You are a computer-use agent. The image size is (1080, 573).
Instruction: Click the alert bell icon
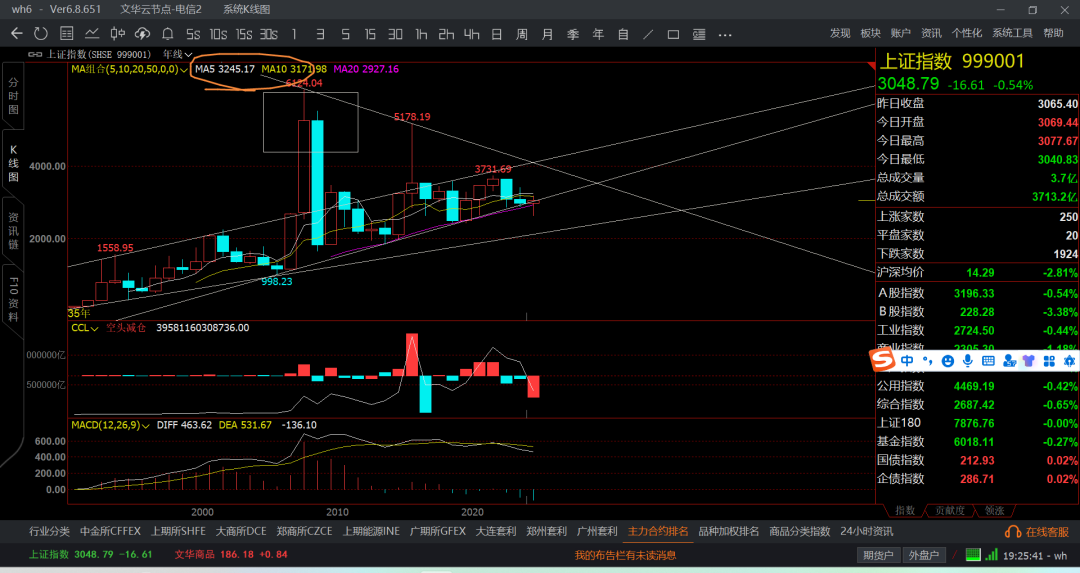pos(167,34)
